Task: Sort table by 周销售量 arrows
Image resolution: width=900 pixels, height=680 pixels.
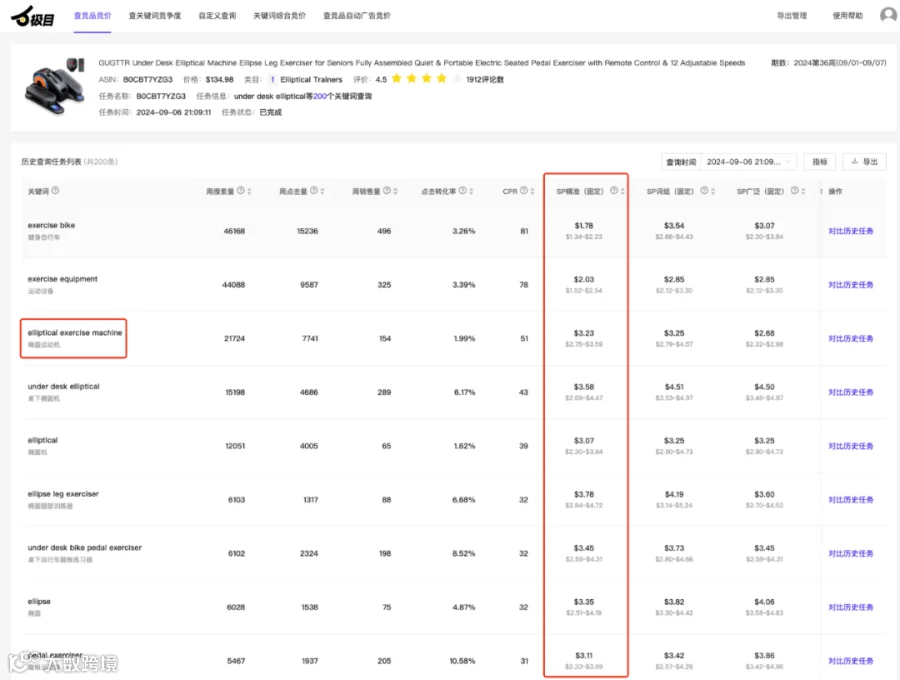Action: coord(395,191)
